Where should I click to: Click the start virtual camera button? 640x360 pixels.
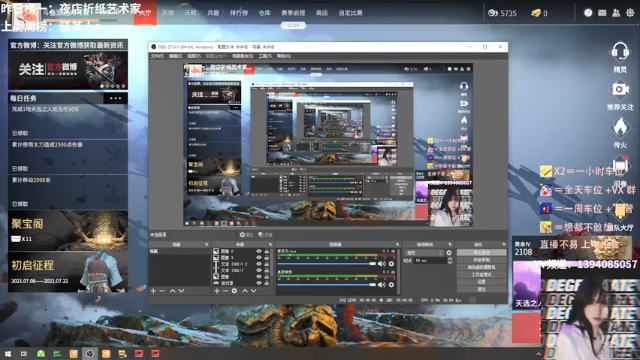(x=482, y=267)
